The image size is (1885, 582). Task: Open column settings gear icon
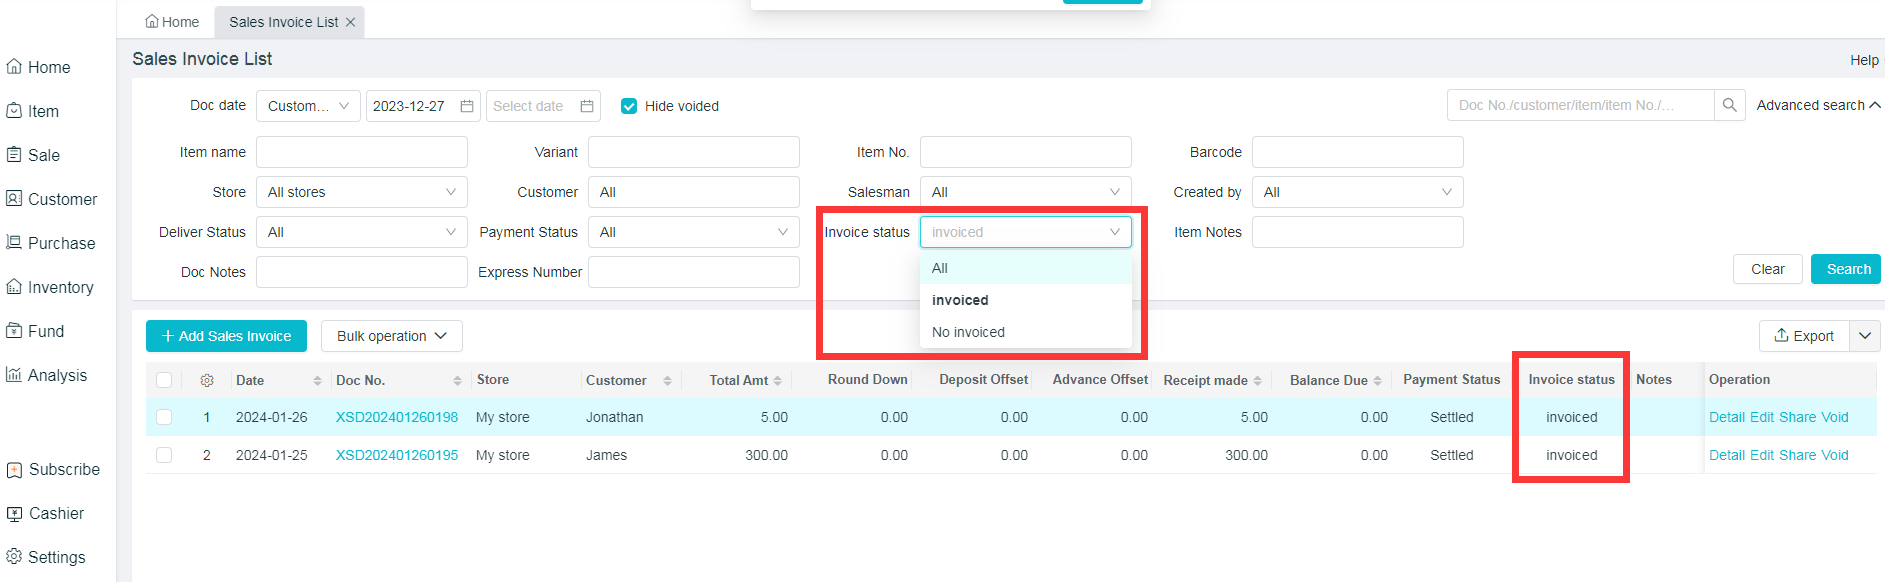pos(207,381)
